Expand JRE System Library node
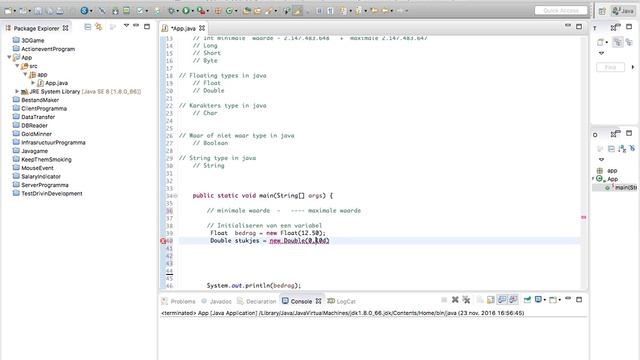Screen dimensions: 640x360 pyautogui.click(x=17, y=91)
